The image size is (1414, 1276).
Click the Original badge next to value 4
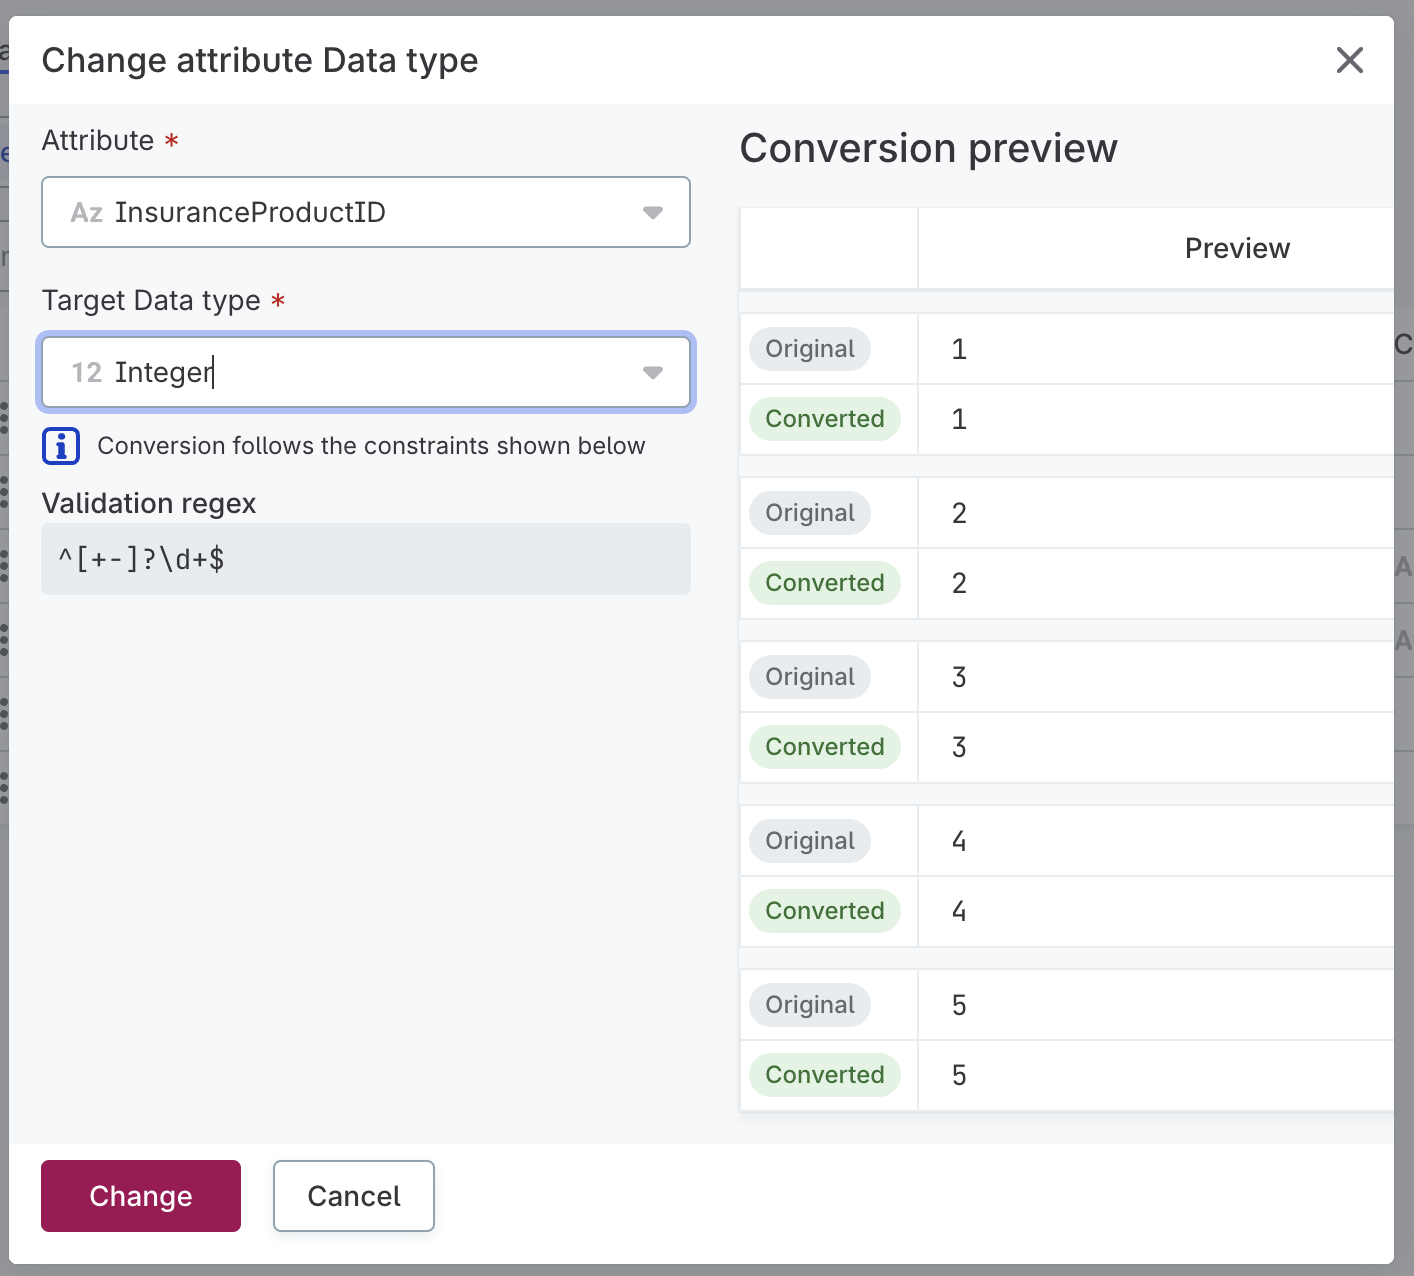pos(809,840)
